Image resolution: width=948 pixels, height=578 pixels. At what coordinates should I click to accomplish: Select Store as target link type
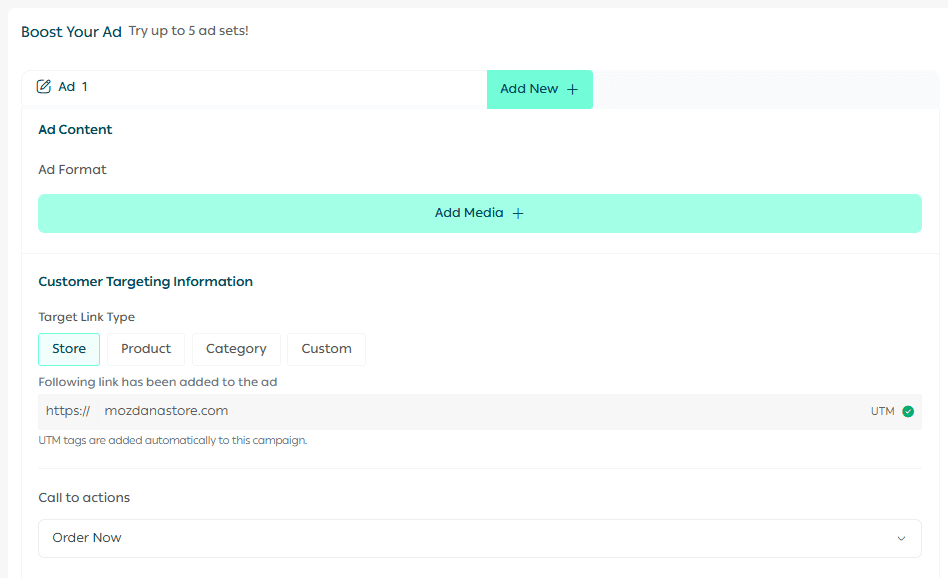click(x=69, y=349)
